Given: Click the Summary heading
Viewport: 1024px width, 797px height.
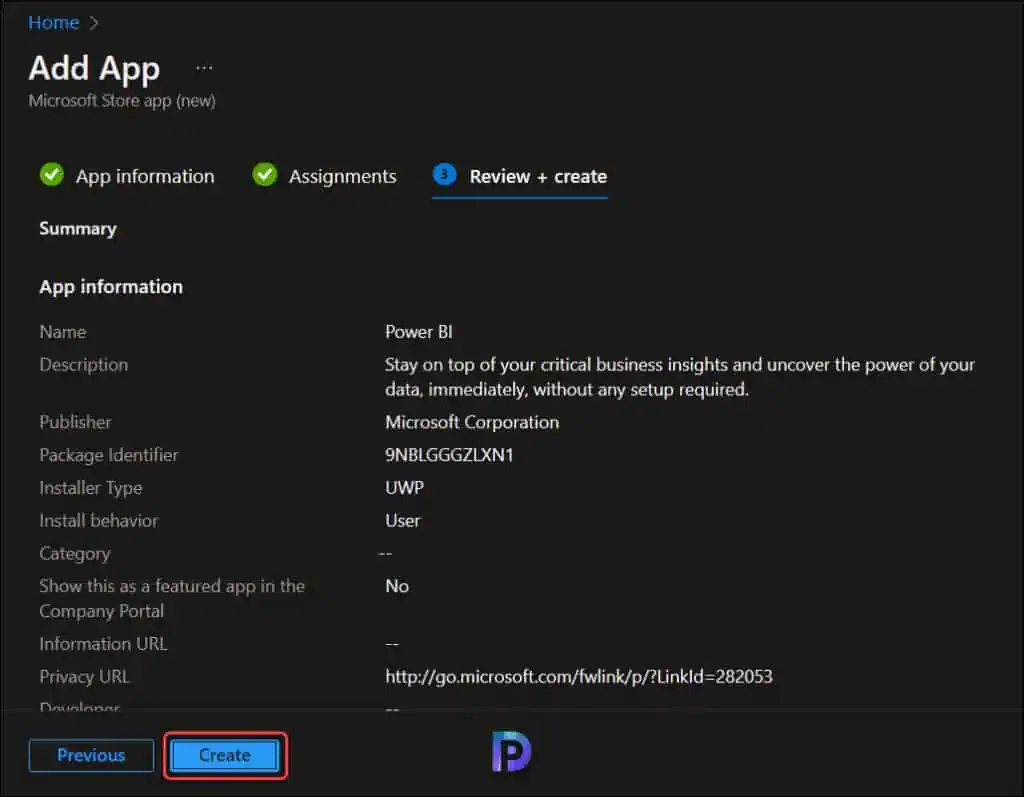Looking at the screenshot, I should [78, 229].
